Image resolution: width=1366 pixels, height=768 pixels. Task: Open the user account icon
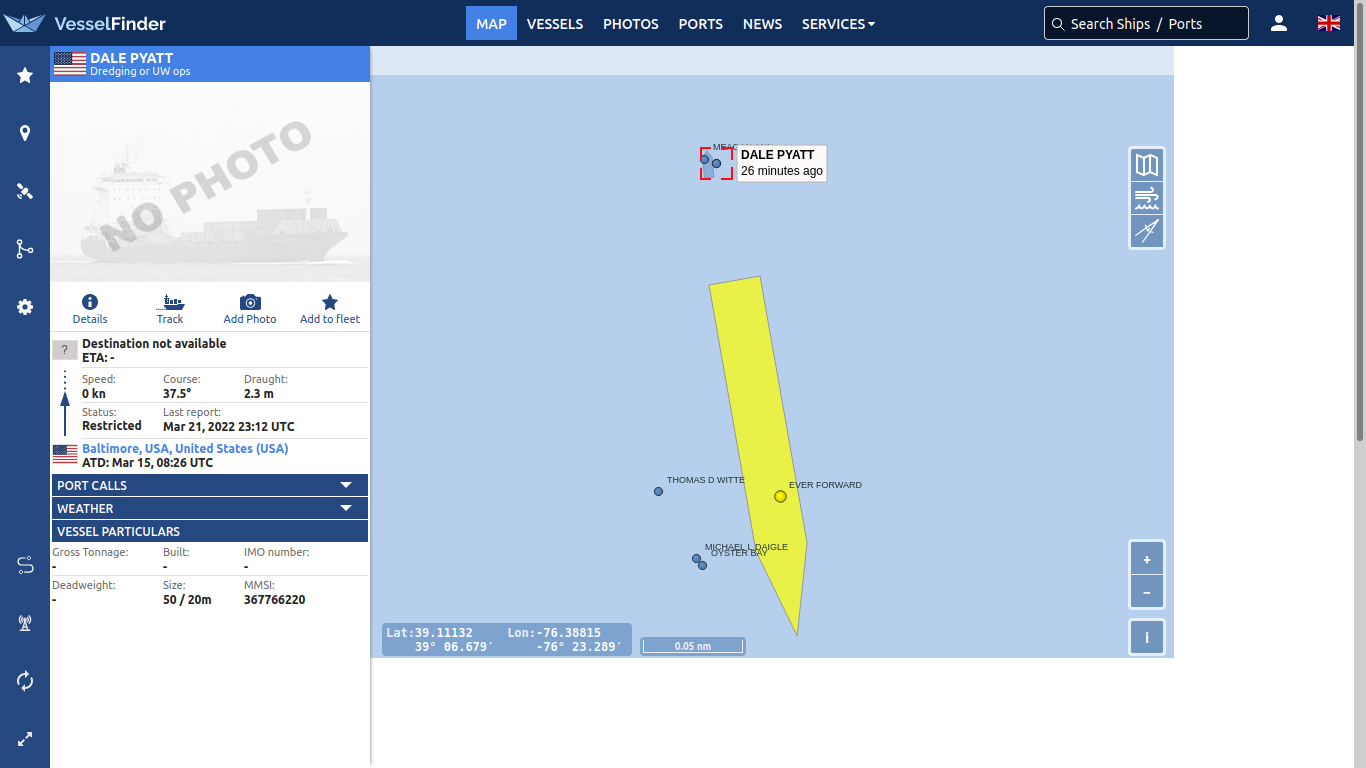(x=1279, y=23)
